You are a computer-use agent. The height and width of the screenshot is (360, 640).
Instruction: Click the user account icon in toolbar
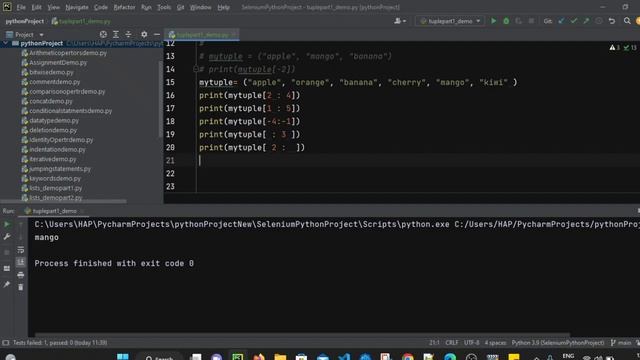[x=400, y=21]
